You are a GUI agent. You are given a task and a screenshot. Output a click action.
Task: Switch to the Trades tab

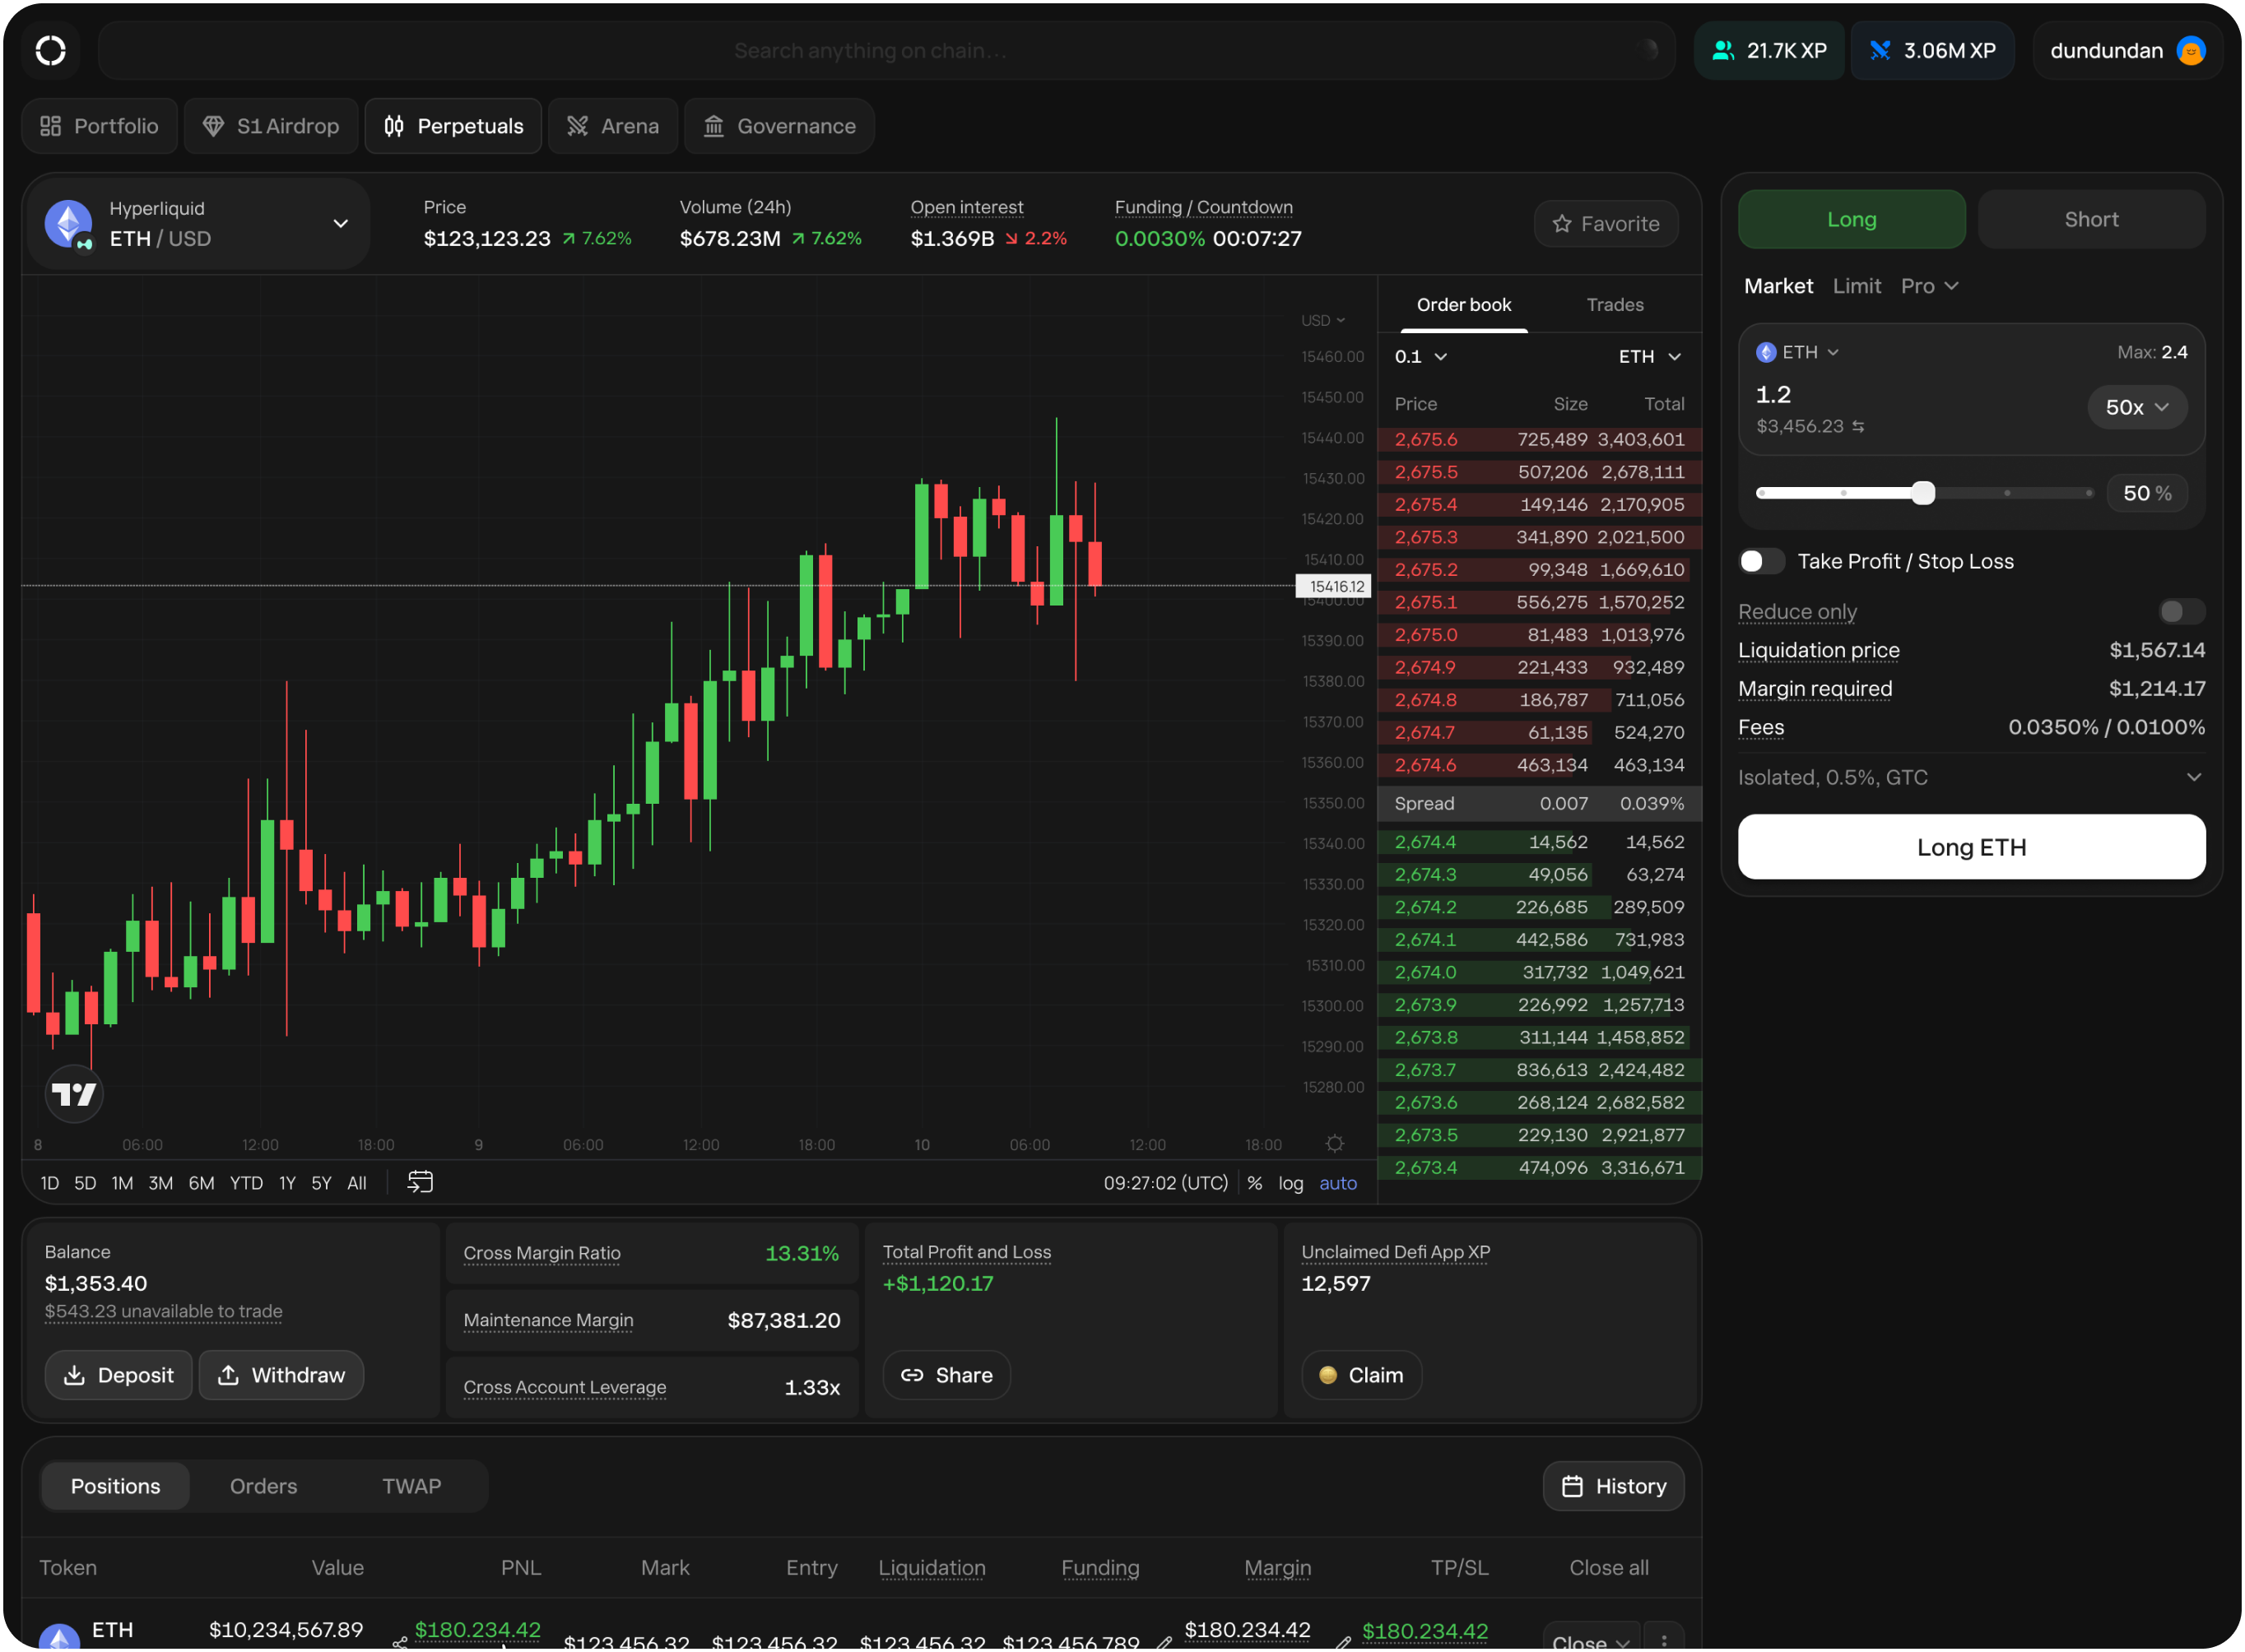coord(1614,305)
